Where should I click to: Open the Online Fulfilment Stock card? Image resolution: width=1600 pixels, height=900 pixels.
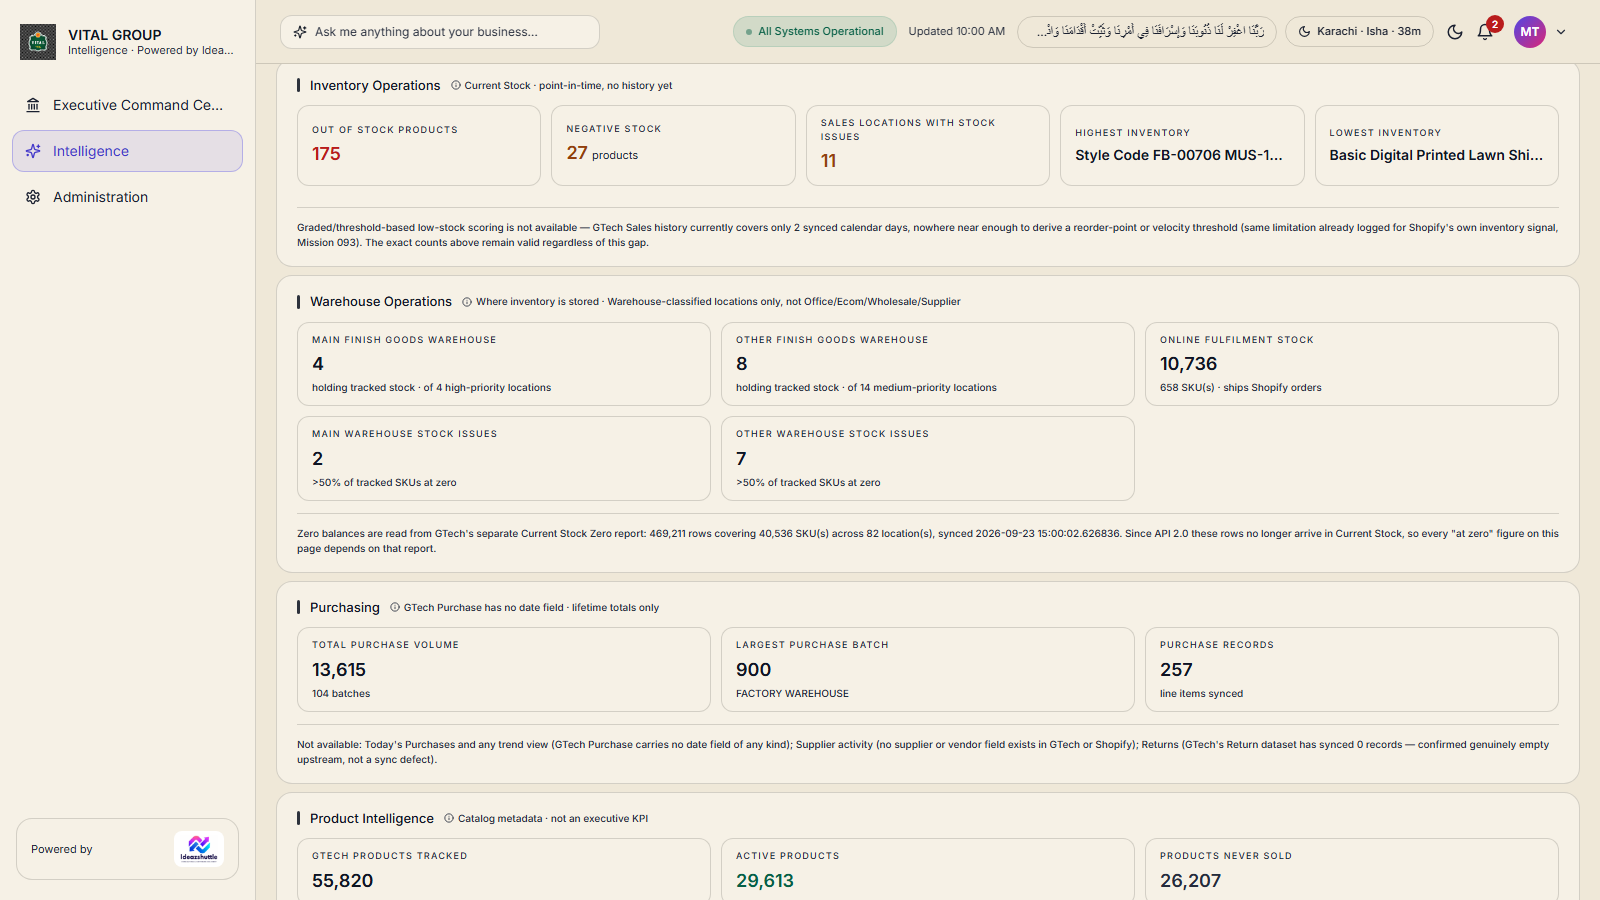1352,364
